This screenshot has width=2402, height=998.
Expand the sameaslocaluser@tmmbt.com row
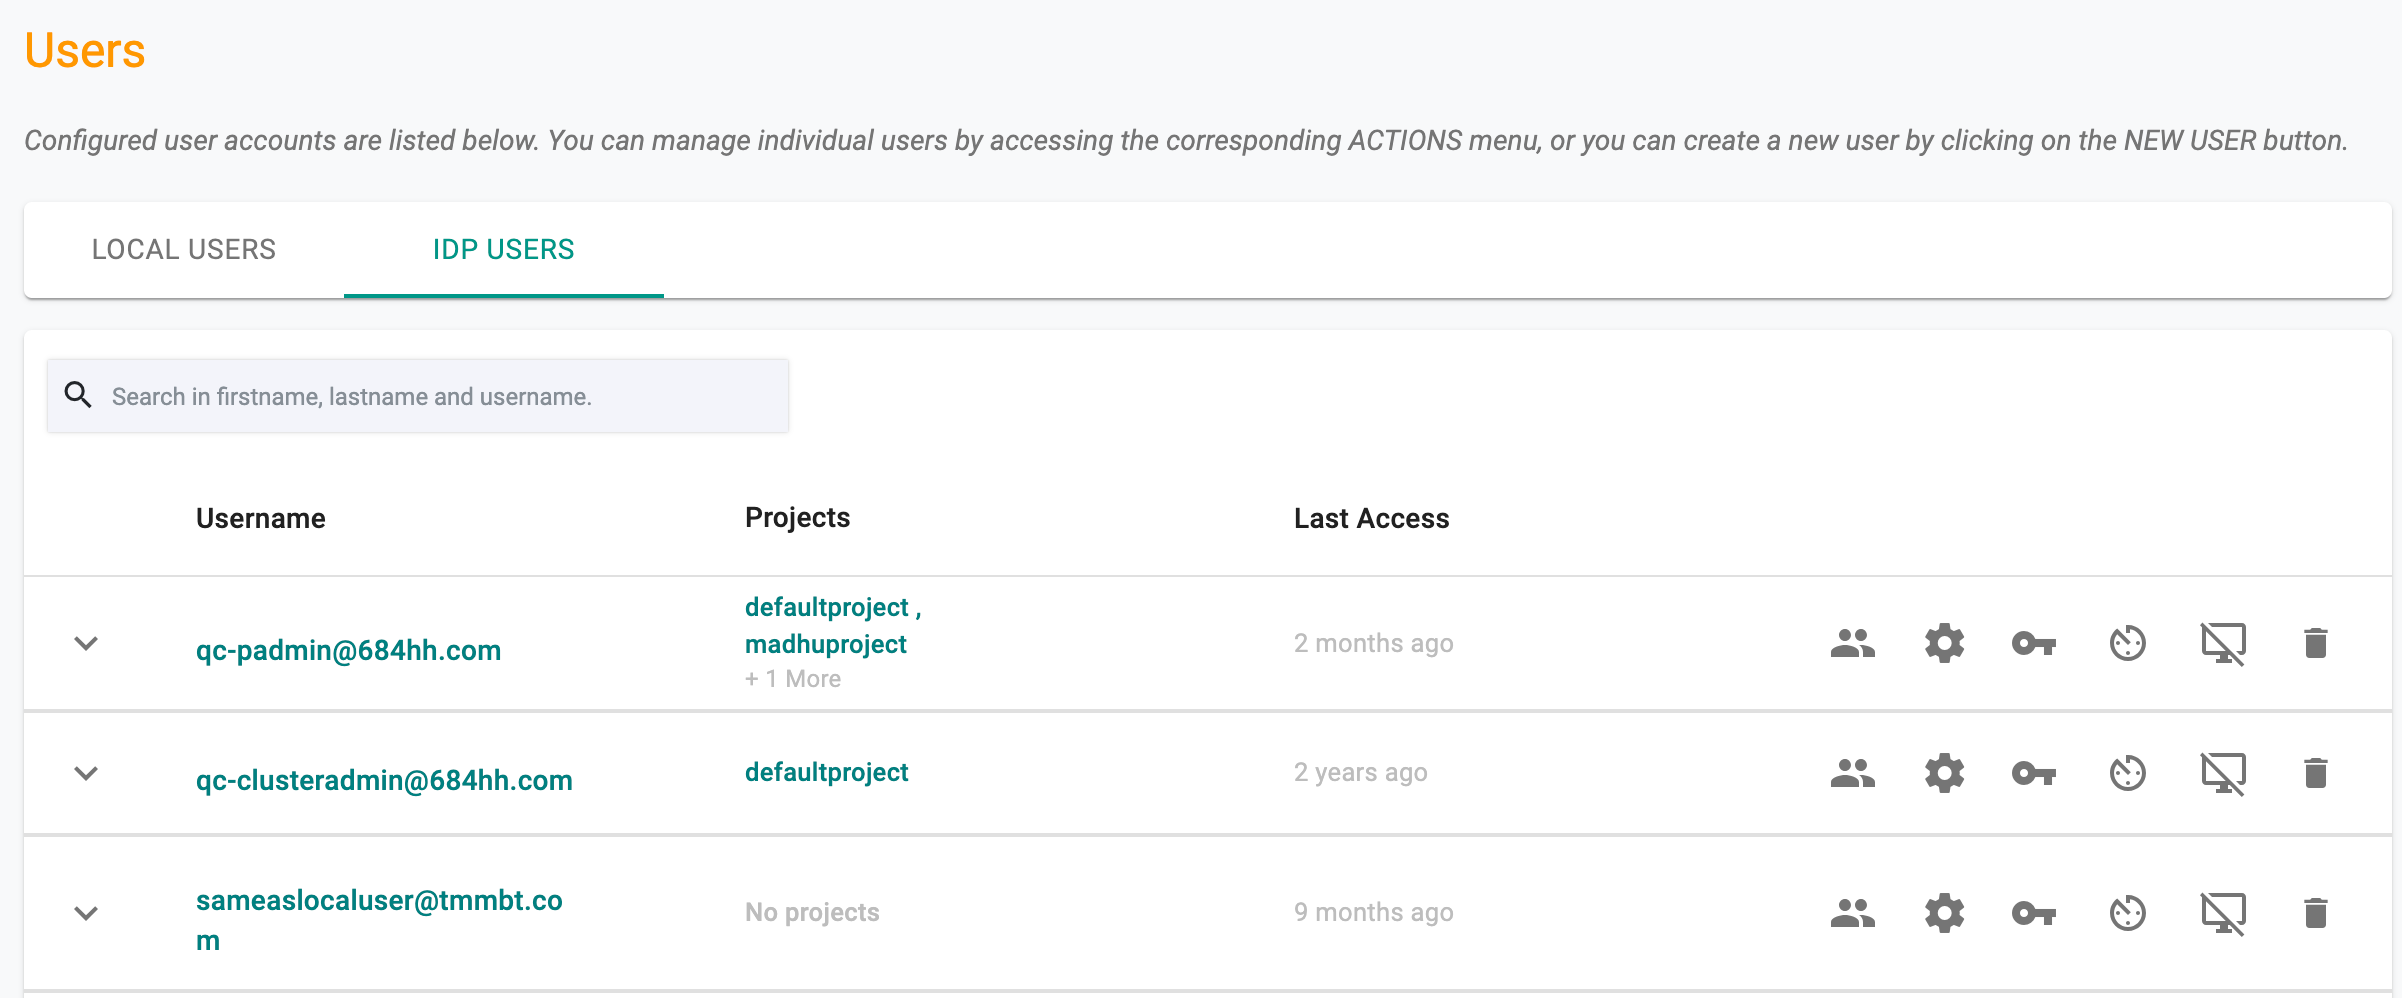(x=86, y=913)
